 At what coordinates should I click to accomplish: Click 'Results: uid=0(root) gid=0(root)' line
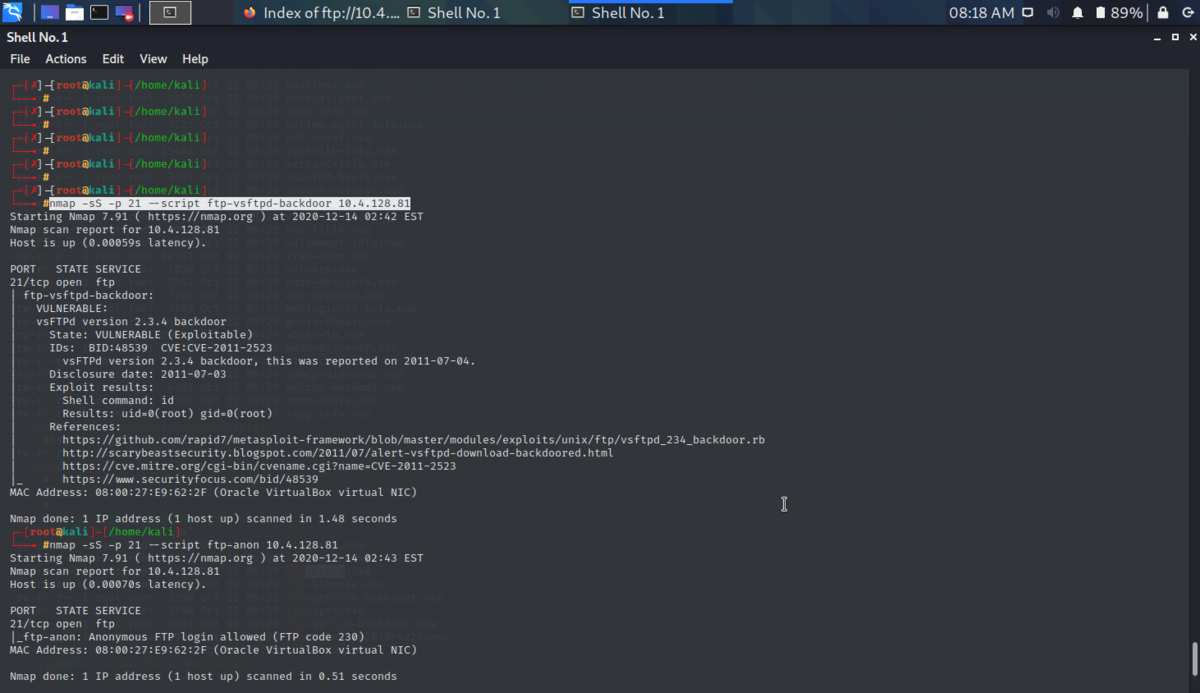(167, 413)
